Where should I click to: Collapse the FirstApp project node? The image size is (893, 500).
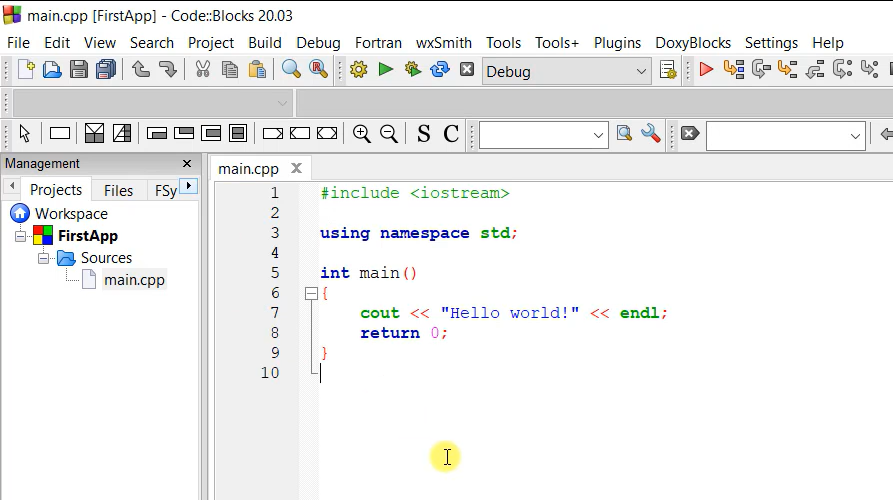point(21,236)
